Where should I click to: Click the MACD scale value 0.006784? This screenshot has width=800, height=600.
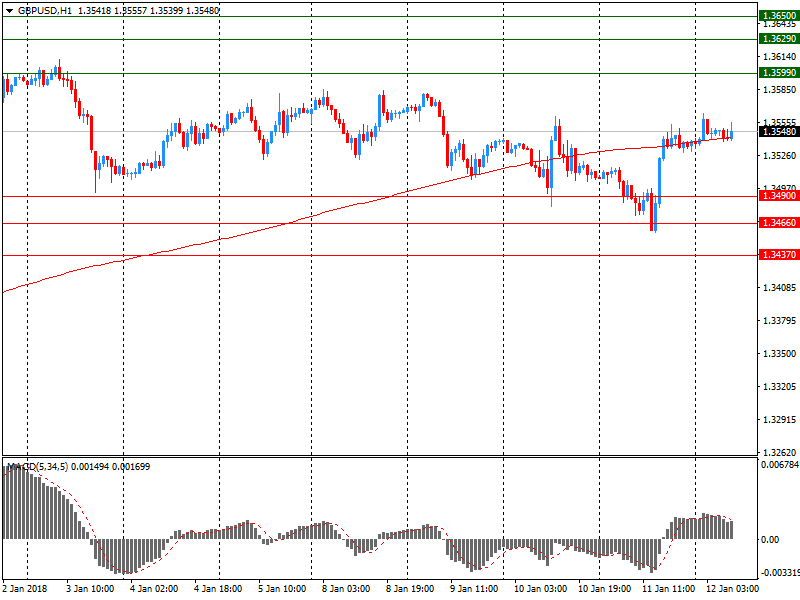pos(780,465)
